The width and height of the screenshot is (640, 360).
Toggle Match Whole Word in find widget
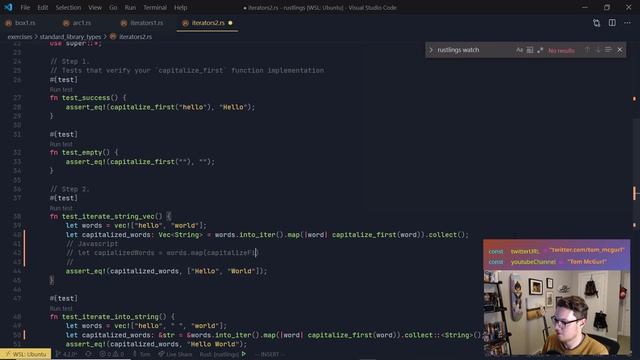pyautogui.click(x=530, y=50)
